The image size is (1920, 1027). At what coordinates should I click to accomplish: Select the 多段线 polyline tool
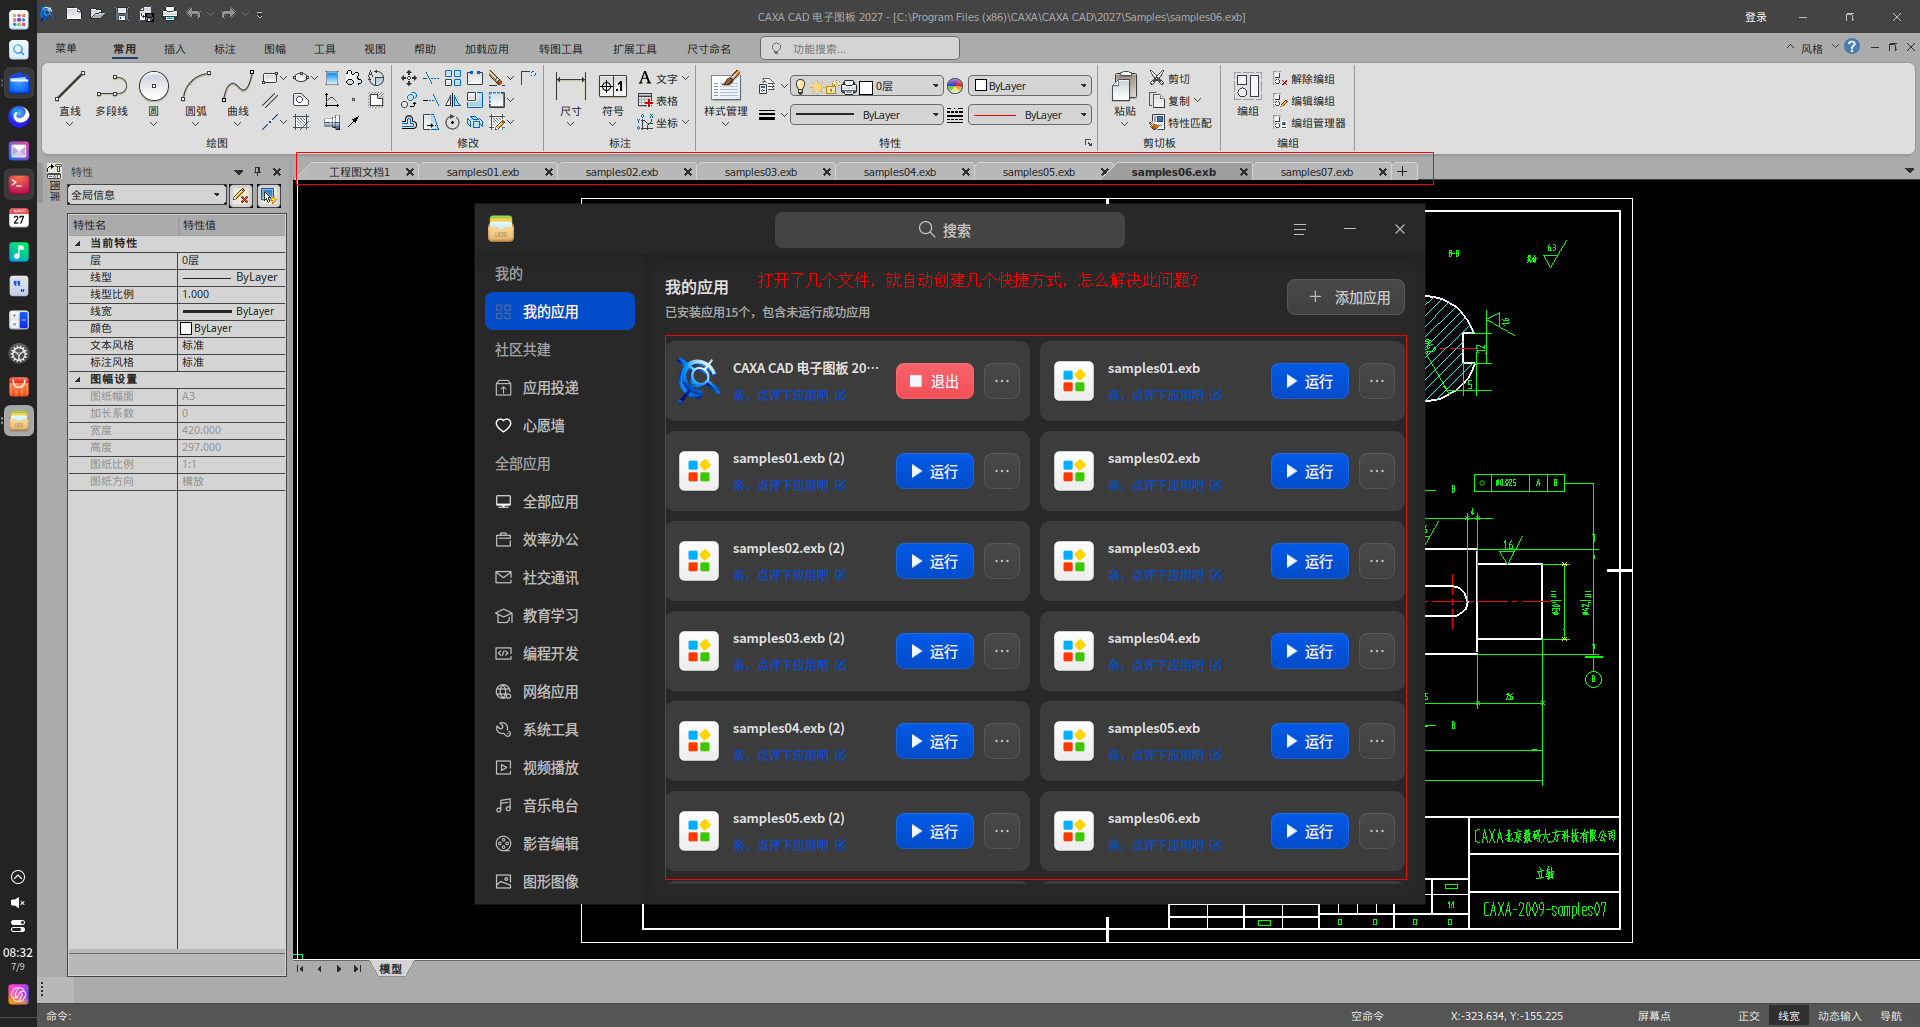pyautogui.click(x=112, y=93)
